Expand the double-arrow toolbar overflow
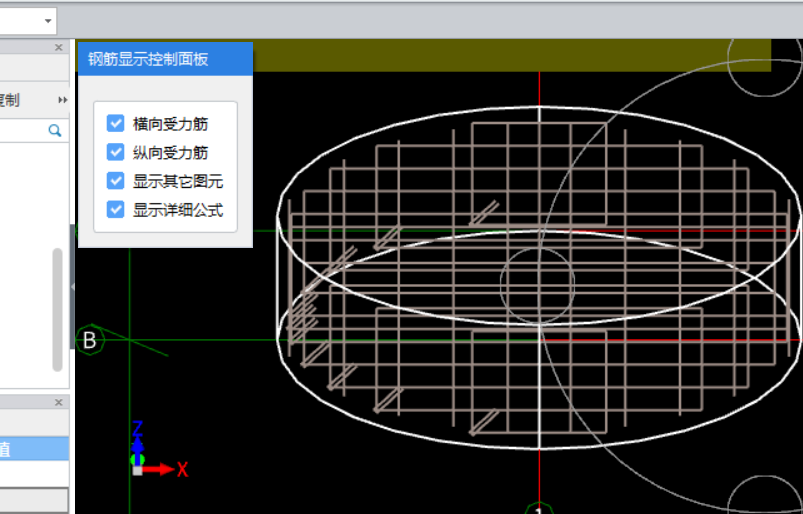Screen dimensions: 803x514 point(62,100)
